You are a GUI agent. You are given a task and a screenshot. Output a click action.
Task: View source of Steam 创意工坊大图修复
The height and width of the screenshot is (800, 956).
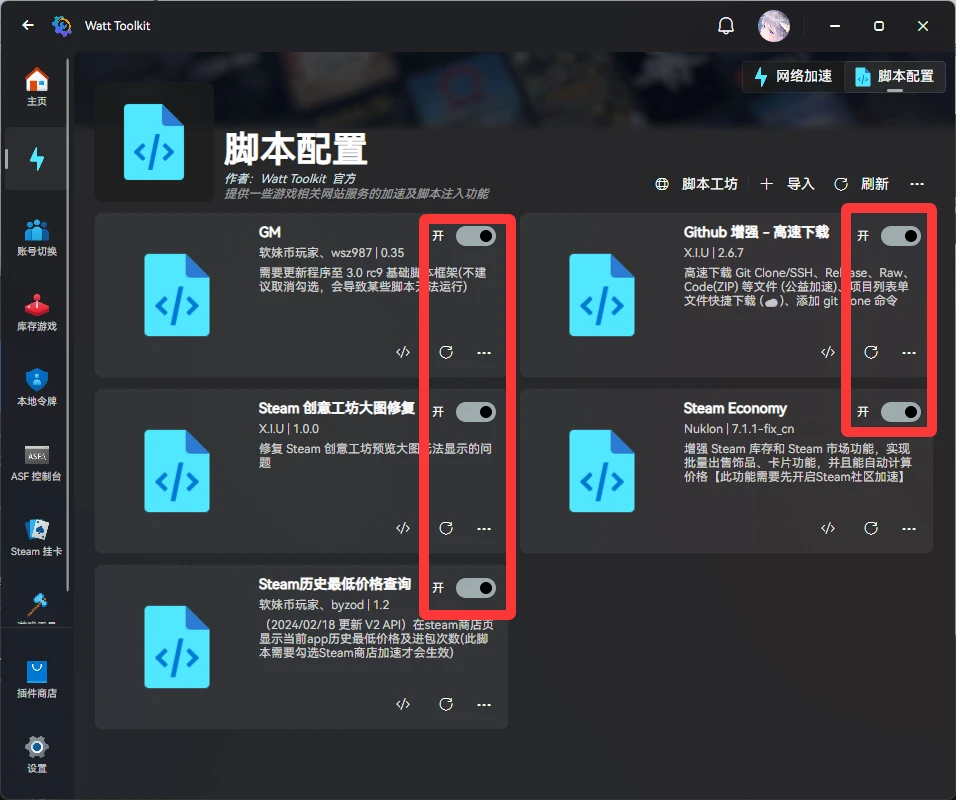pos(403,528)
